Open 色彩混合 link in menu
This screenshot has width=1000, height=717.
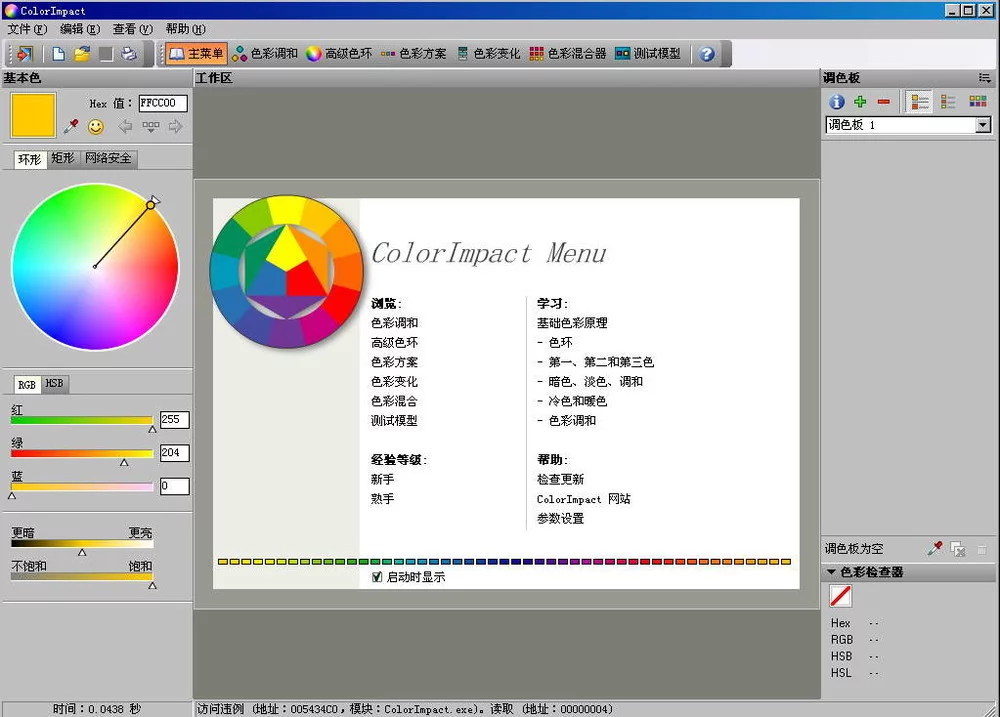pyautogui.click(x=395, y=401)
